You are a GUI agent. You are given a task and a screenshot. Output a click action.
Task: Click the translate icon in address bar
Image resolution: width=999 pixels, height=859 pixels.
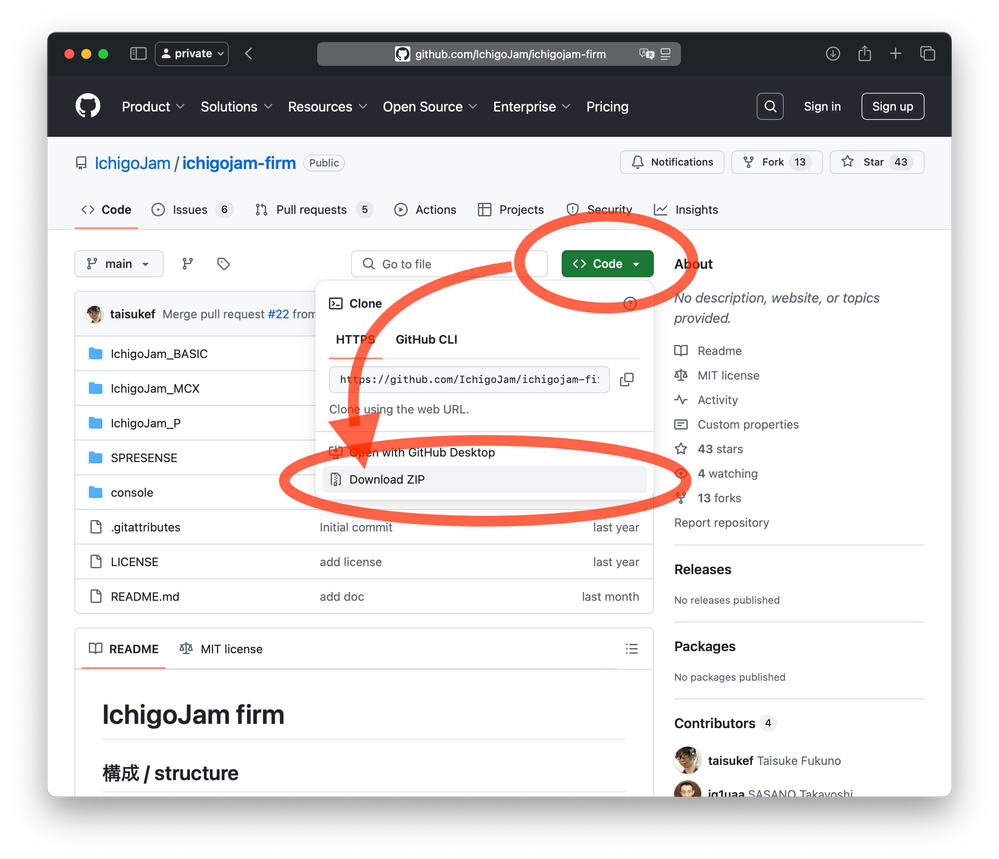coord(646,54)
